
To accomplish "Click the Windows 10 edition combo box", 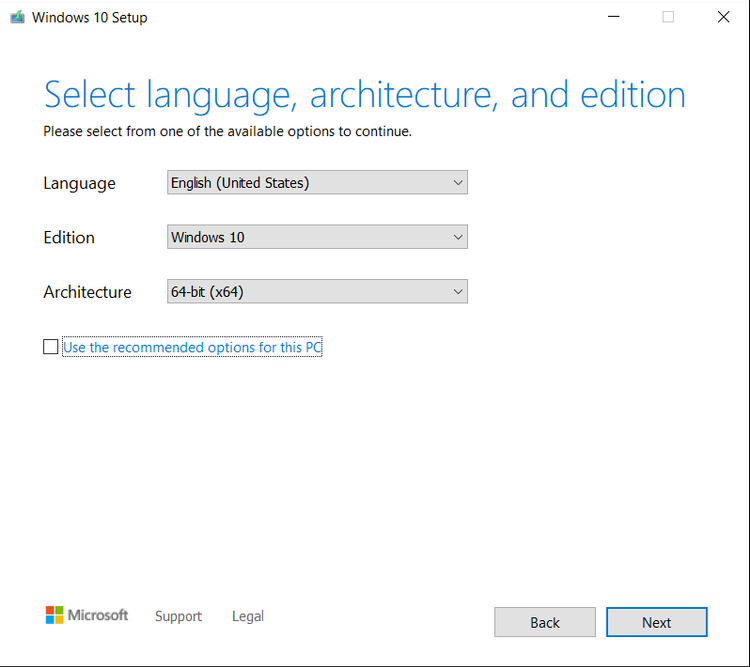I will coord(317,237).
